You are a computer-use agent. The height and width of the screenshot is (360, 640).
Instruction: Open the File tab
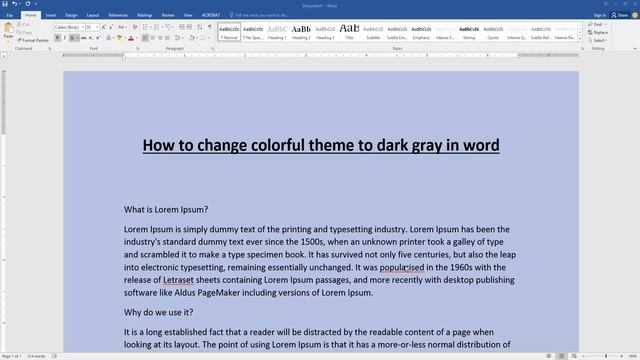click(x=9, y=15)
